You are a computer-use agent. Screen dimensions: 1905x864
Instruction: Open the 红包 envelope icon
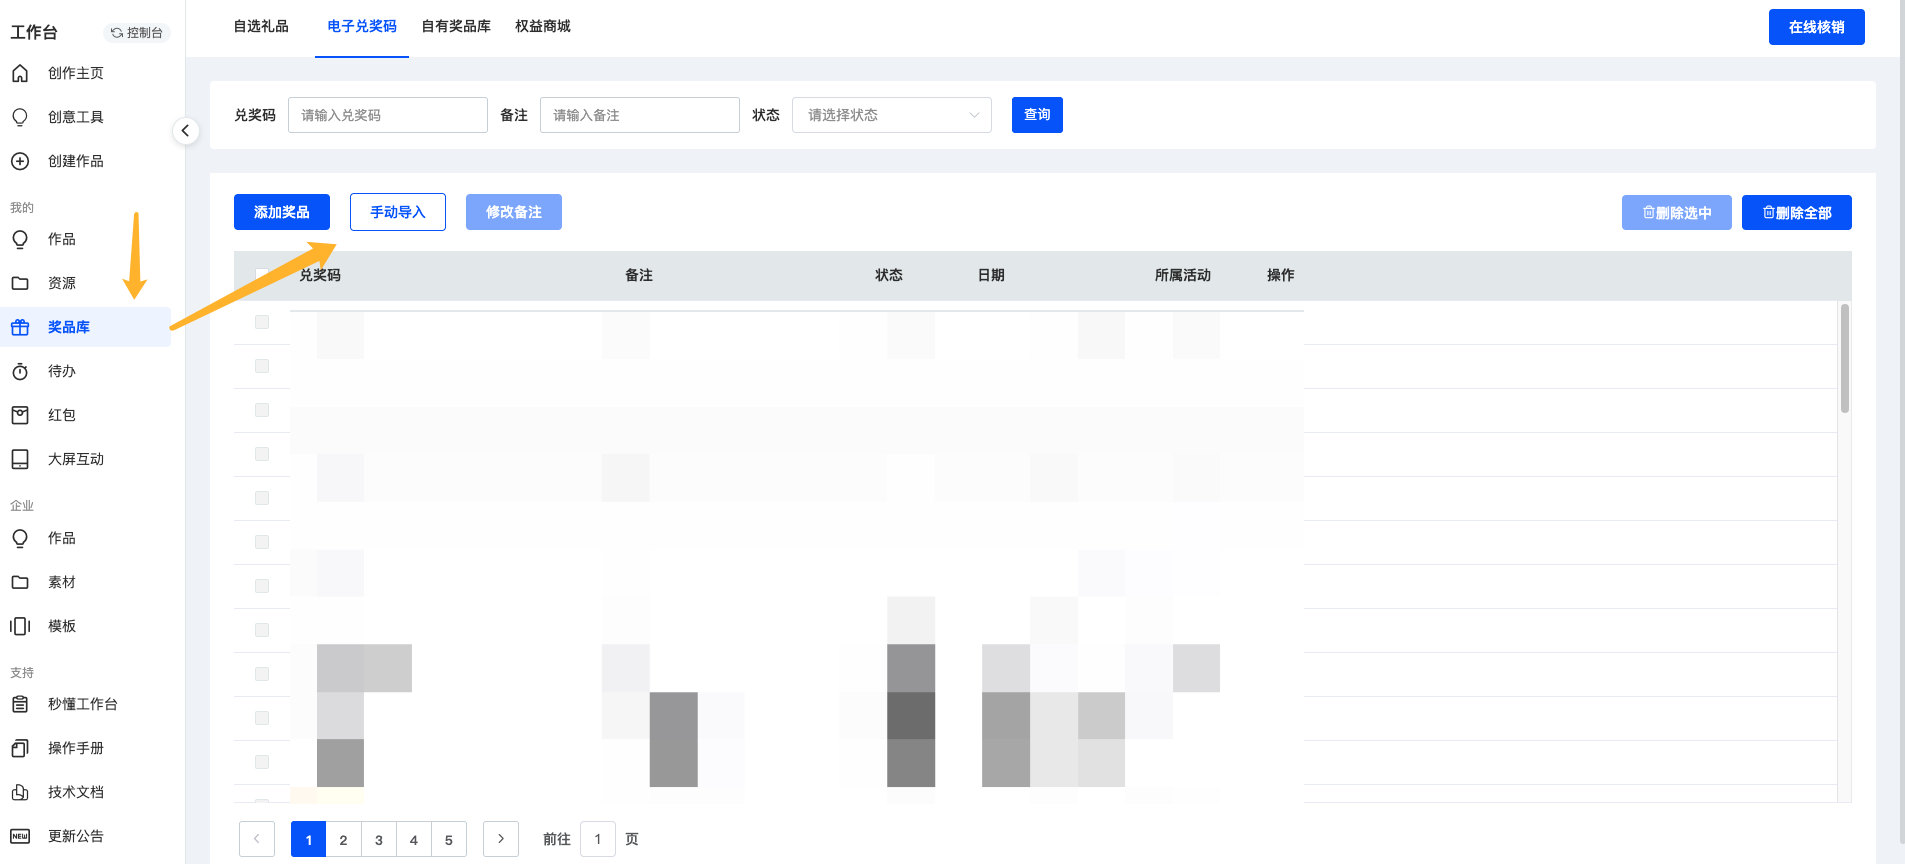[x=20, y=415]
